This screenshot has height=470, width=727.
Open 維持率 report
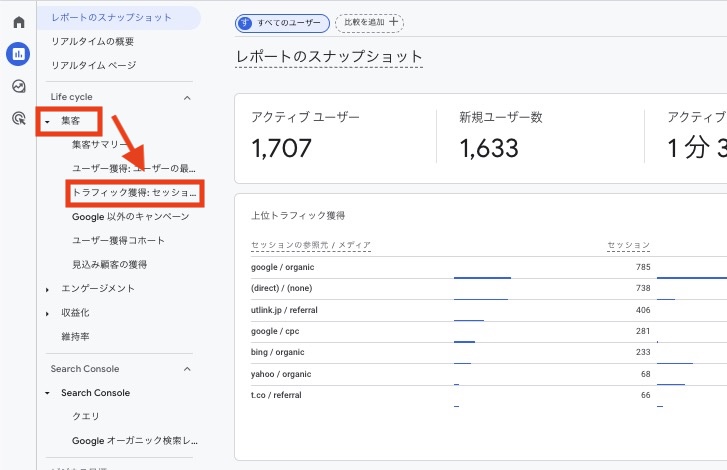(75, 337)
